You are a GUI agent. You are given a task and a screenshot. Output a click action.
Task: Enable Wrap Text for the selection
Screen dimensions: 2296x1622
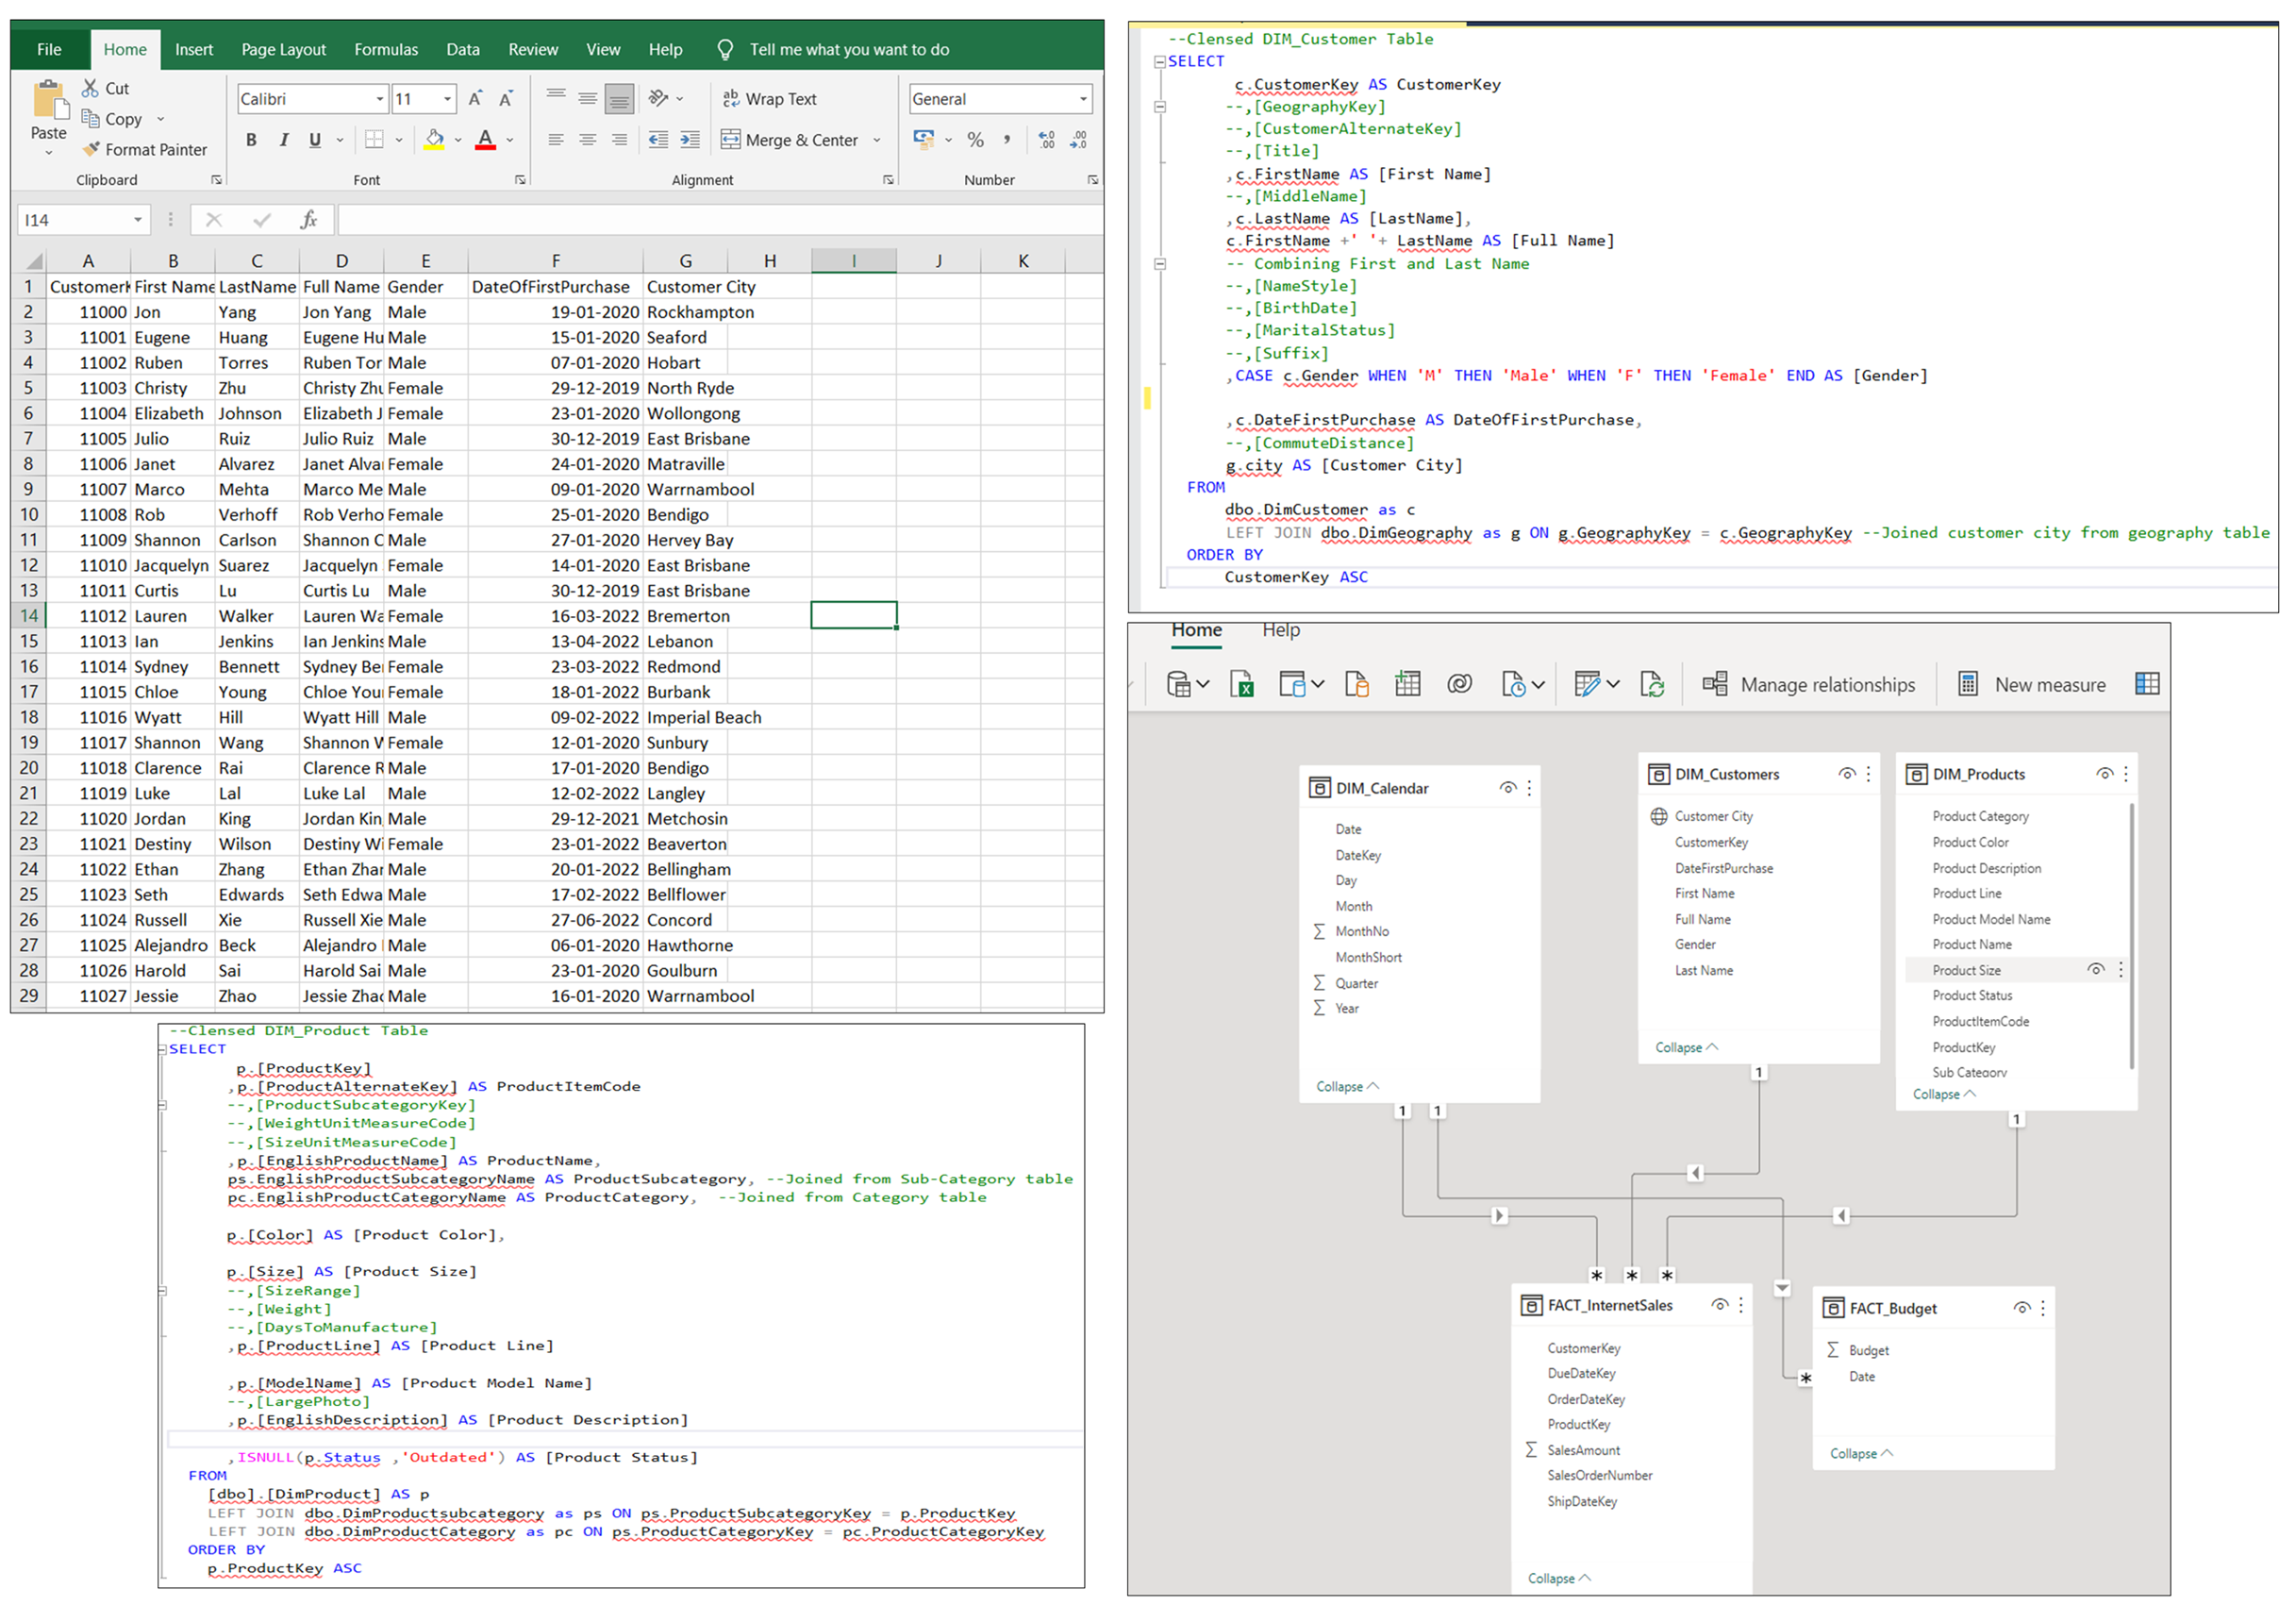click(770, 98)
